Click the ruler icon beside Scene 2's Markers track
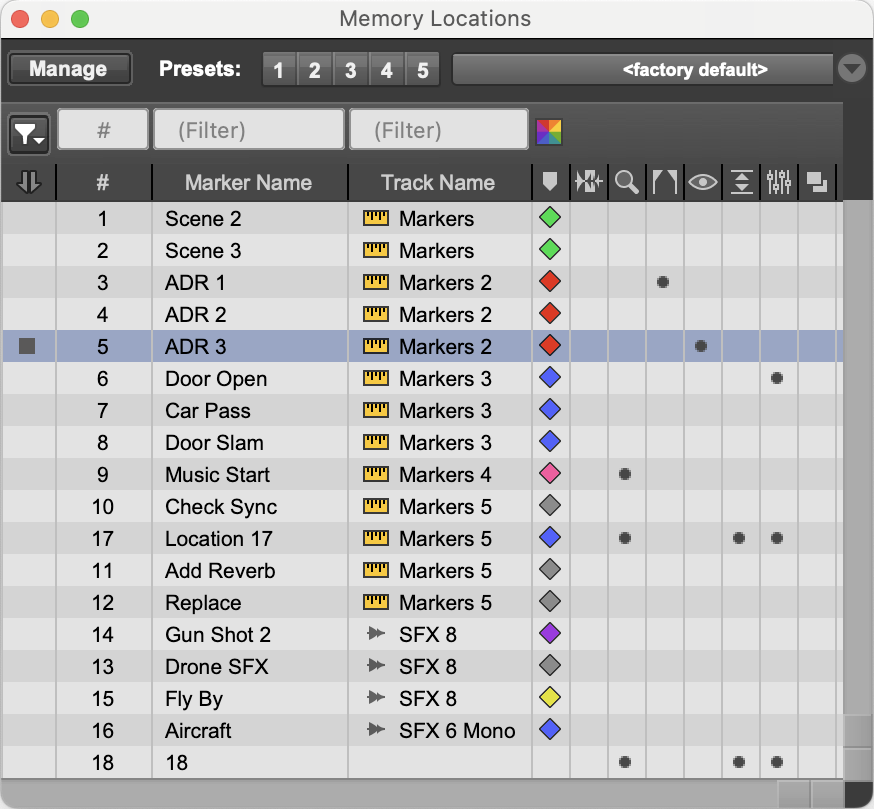The width and height of the screenshot is (874, 809). click(376, 218)
